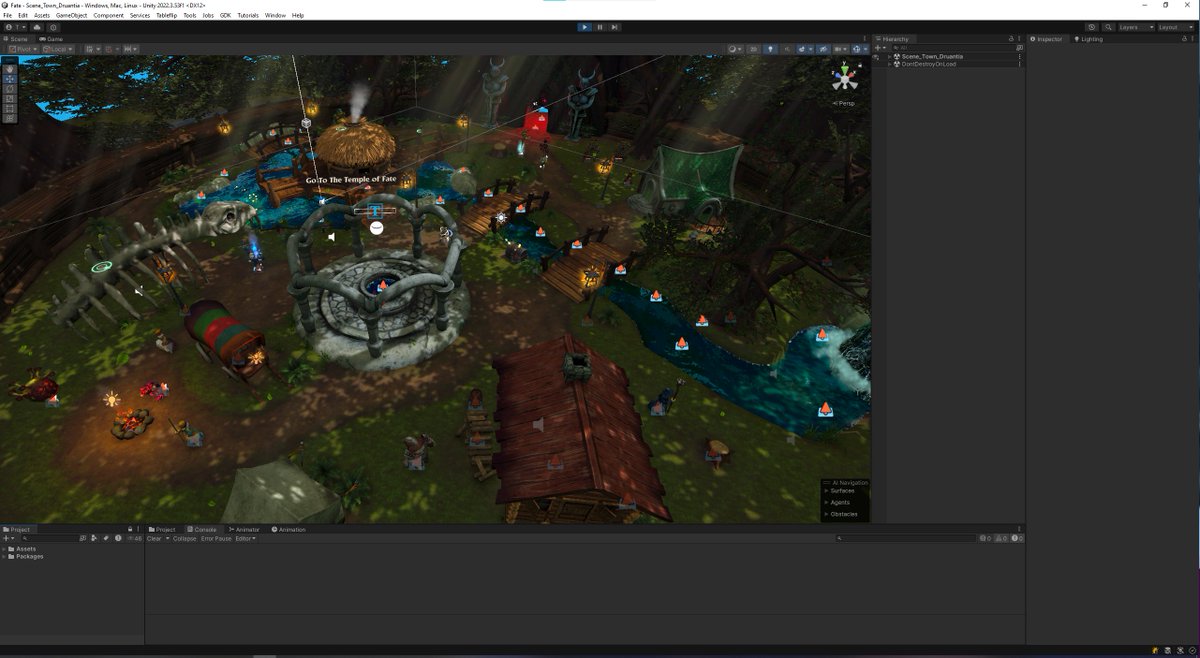Select the Rotate tool
This screenshot has width=1200, height=658.
[10, 88]
